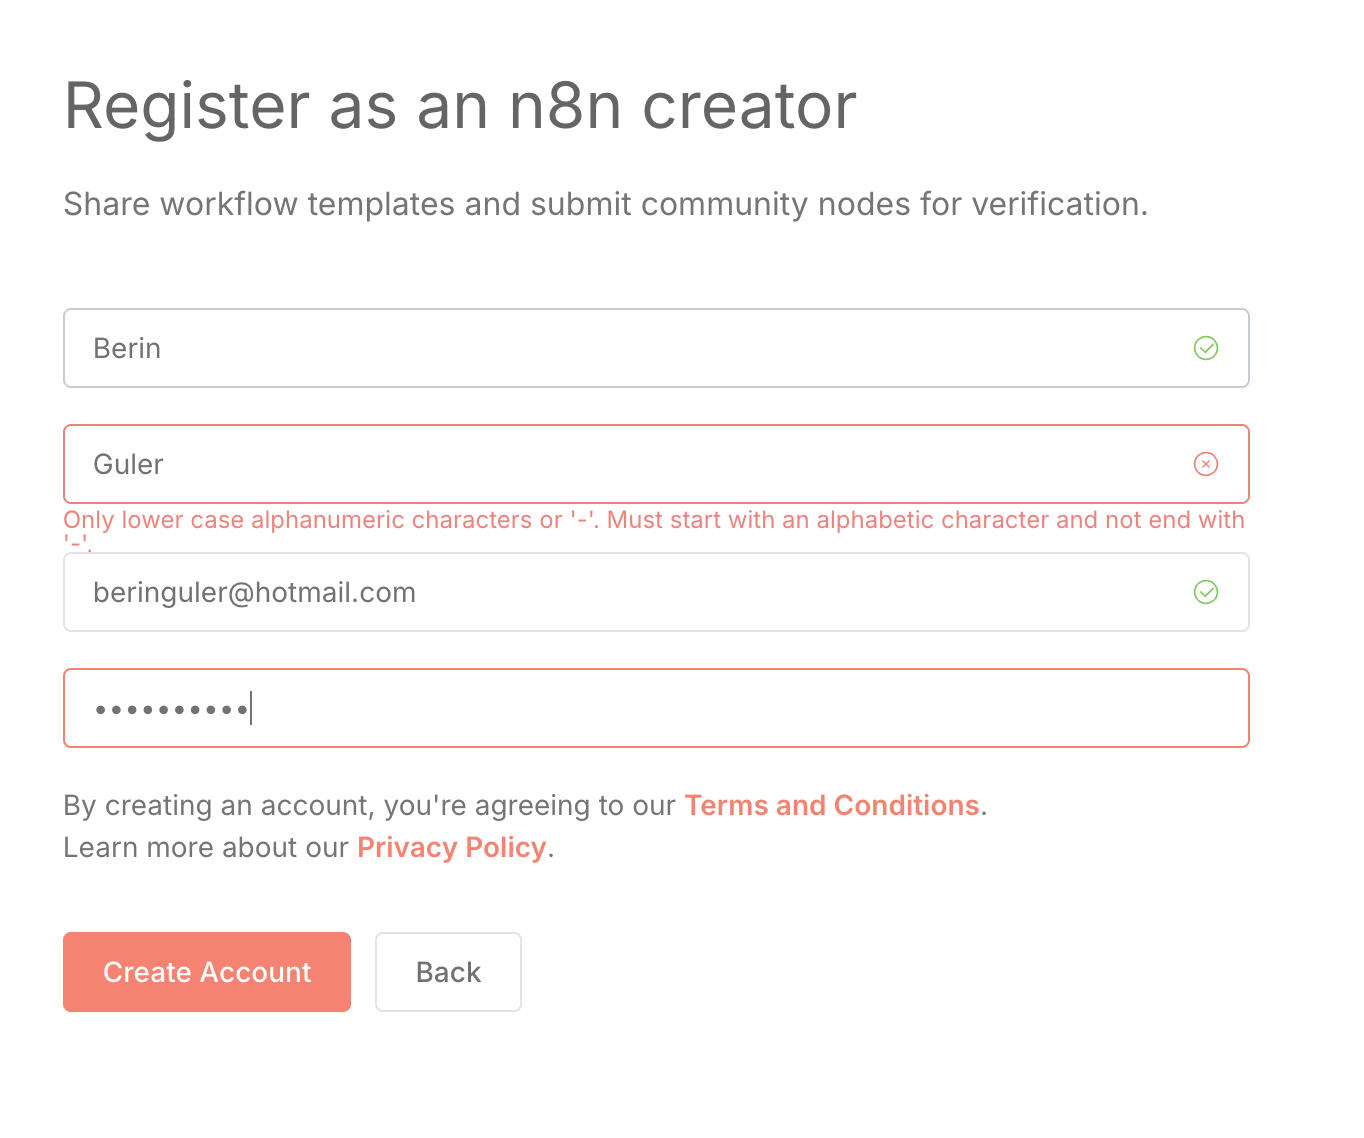Screen dimensions: 1364x1138
Task: Open the Terms and Conditions link
Action: click(831, 805)
